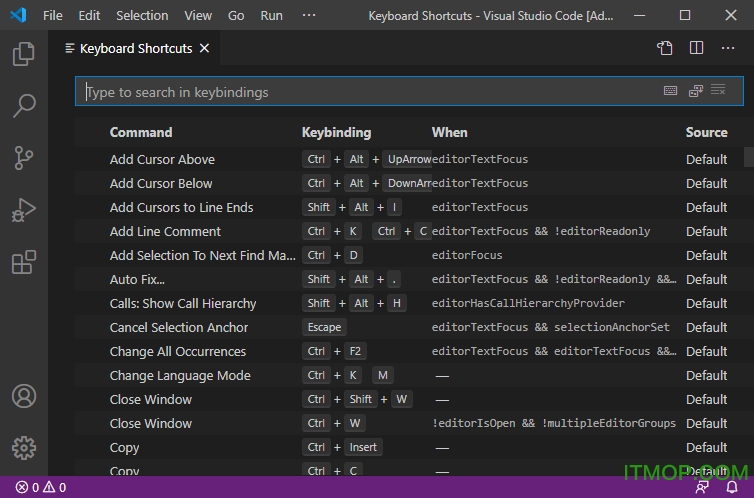Select the Add Cursor Above row

[409, 159]
